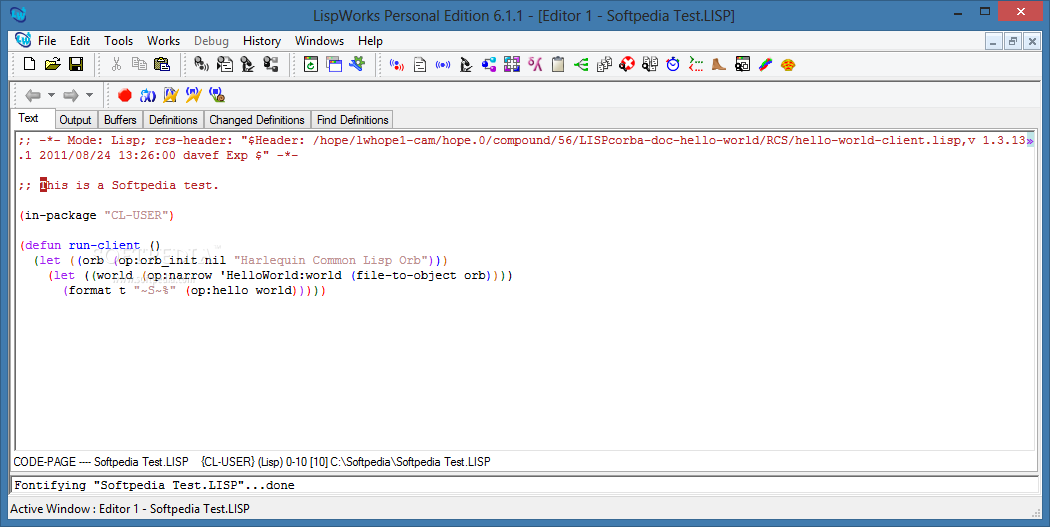Open the System Browser stacked documents icon
This screenshot has height=527, width=1050.
click(x=604, y=65)
